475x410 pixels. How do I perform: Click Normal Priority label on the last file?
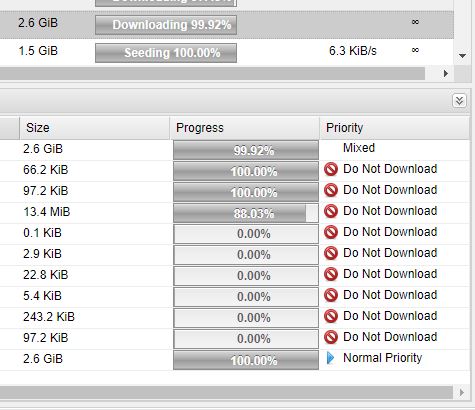coord(383,358)
